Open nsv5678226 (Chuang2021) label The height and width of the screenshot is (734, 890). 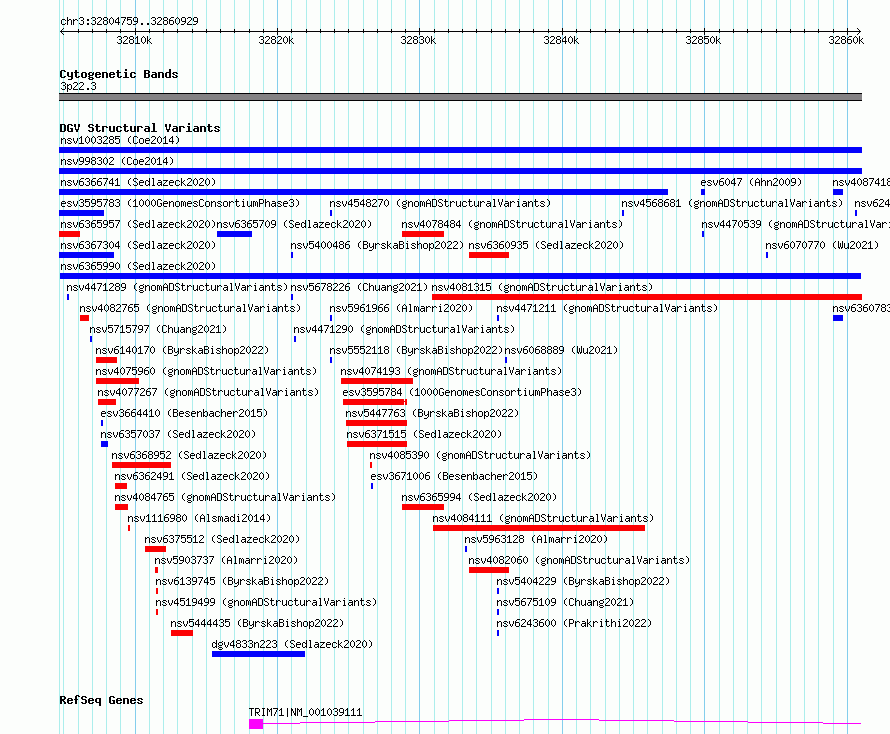point(359,287)
